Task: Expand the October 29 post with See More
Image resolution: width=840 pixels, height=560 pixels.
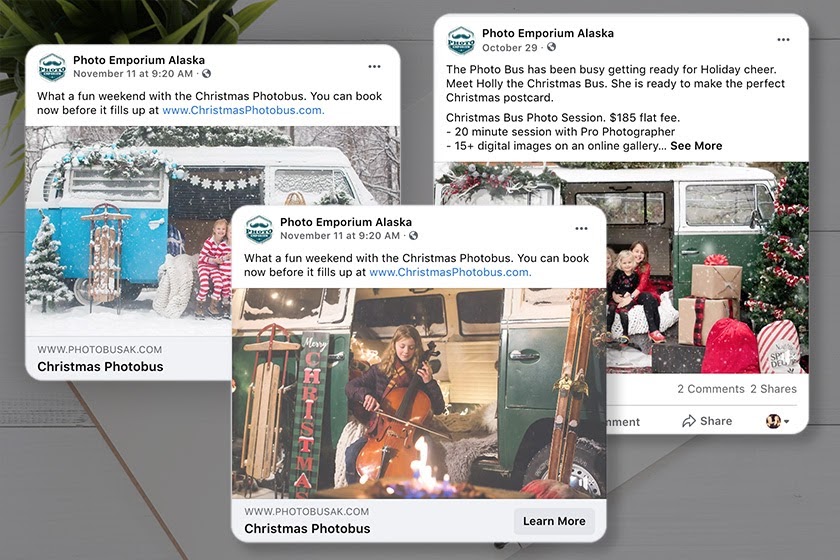Action: click(696, 146)
